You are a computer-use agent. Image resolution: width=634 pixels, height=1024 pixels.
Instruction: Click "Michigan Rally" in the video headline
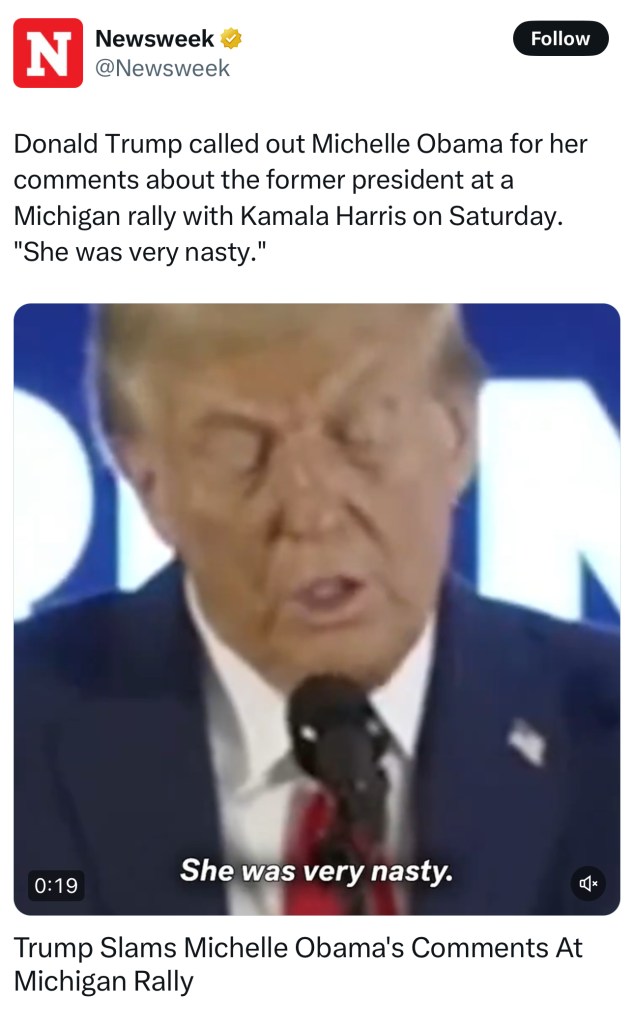coord(104,982)
